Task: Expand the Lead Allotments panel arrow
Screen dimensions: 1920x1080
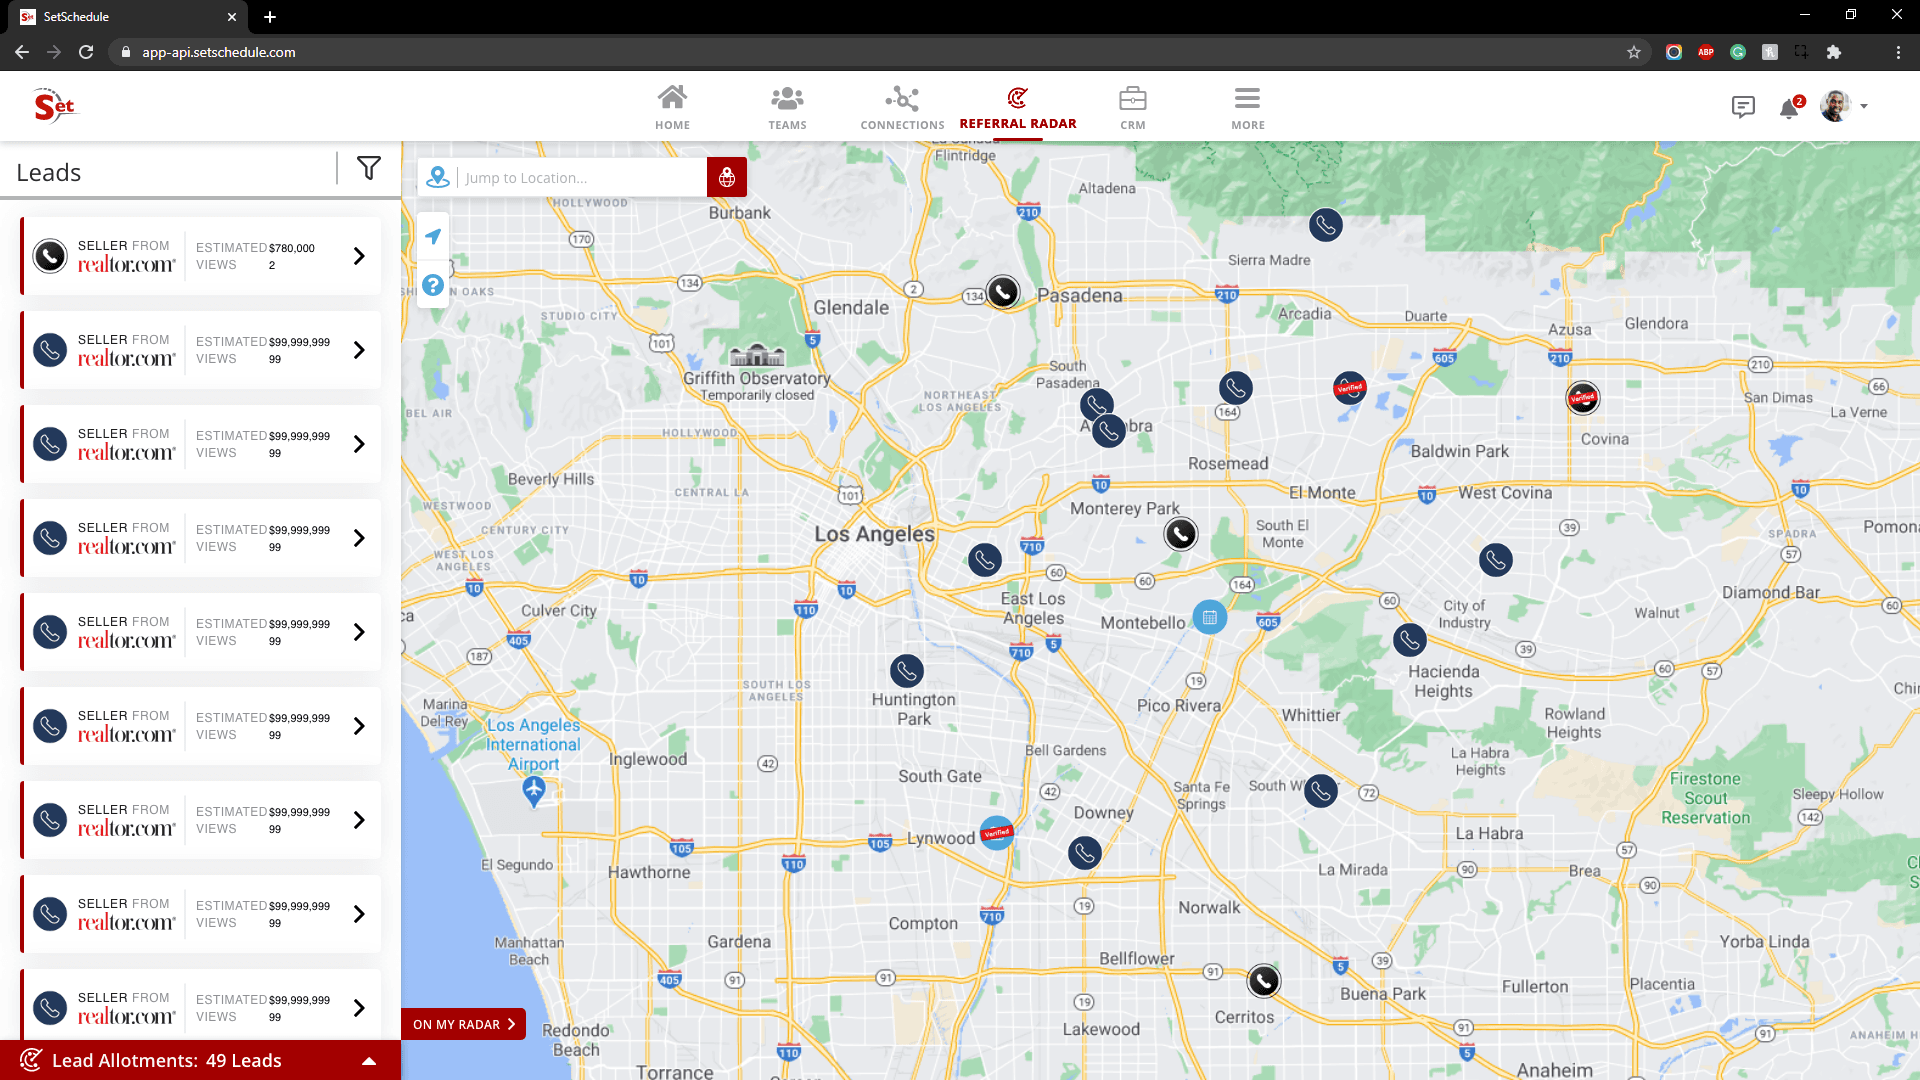Action: coord(369,1061)
